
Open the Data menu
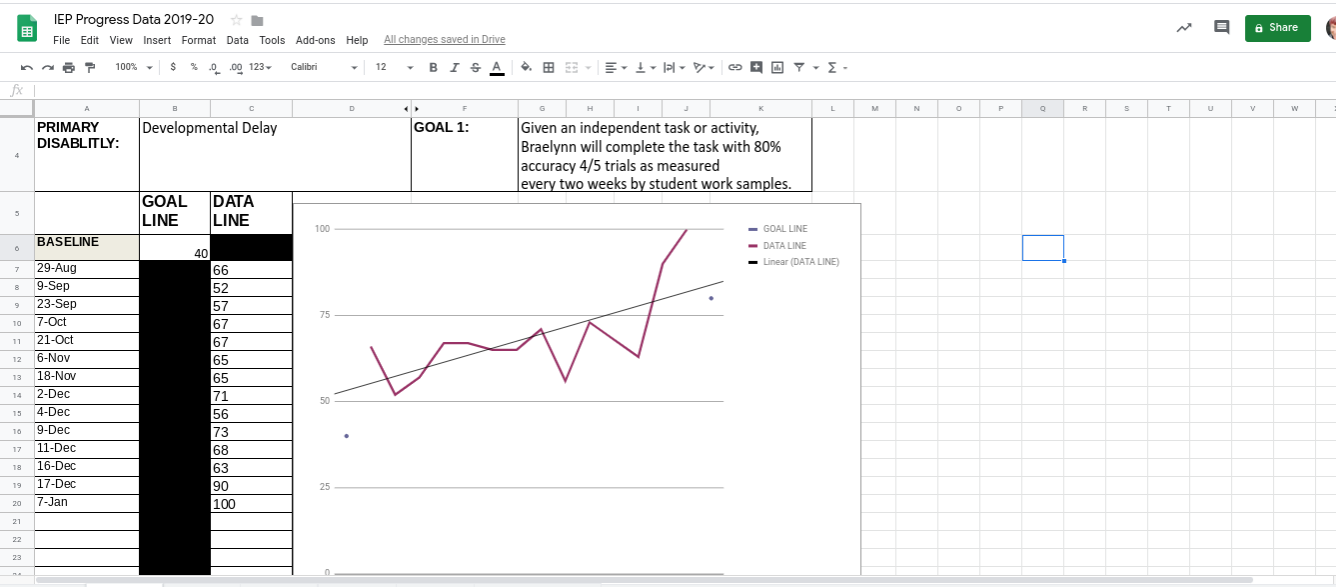pos(237,40)
